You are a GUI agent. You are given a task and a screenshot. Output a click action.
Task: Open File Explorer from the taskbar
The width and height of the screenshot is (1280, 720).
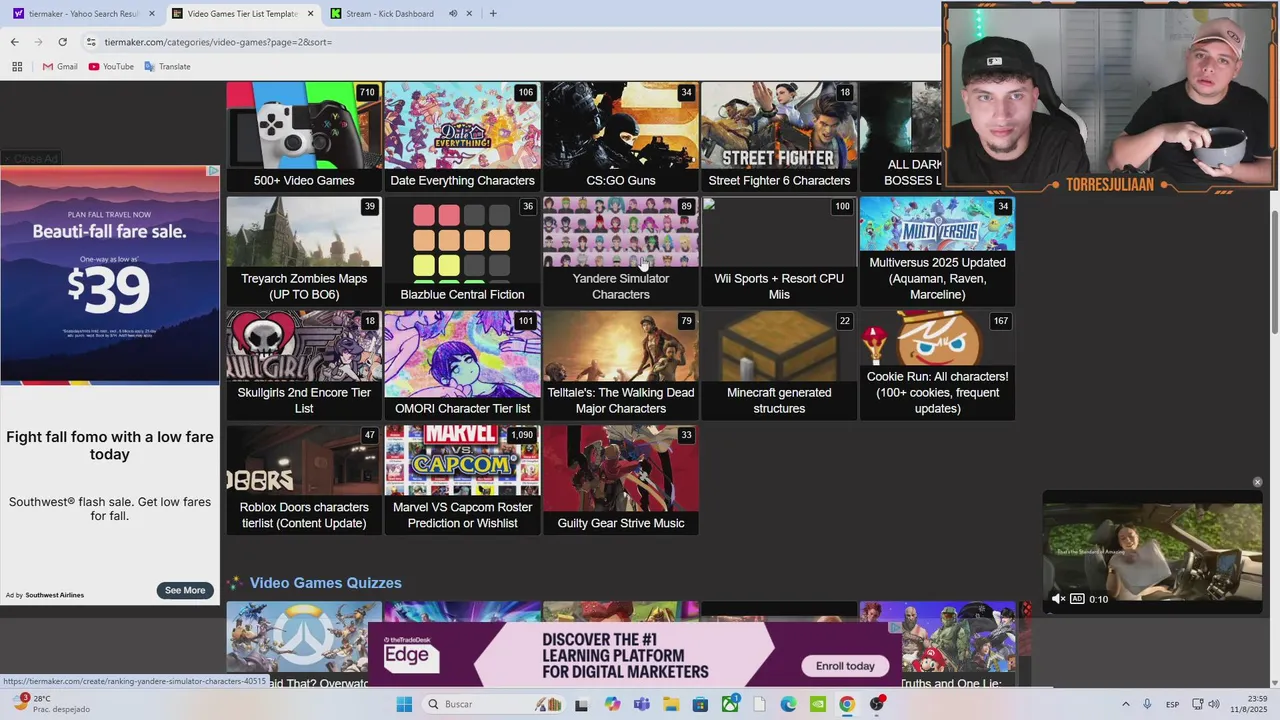tap(671, 704)
